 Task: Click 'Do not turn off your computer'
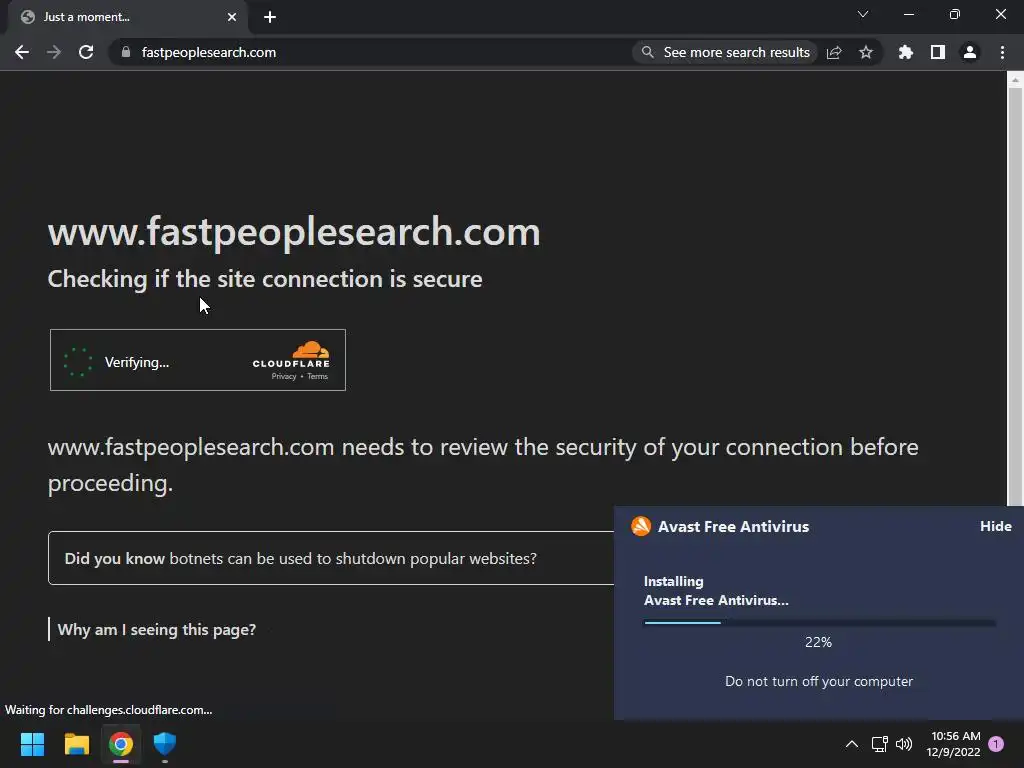click(819, 681)
